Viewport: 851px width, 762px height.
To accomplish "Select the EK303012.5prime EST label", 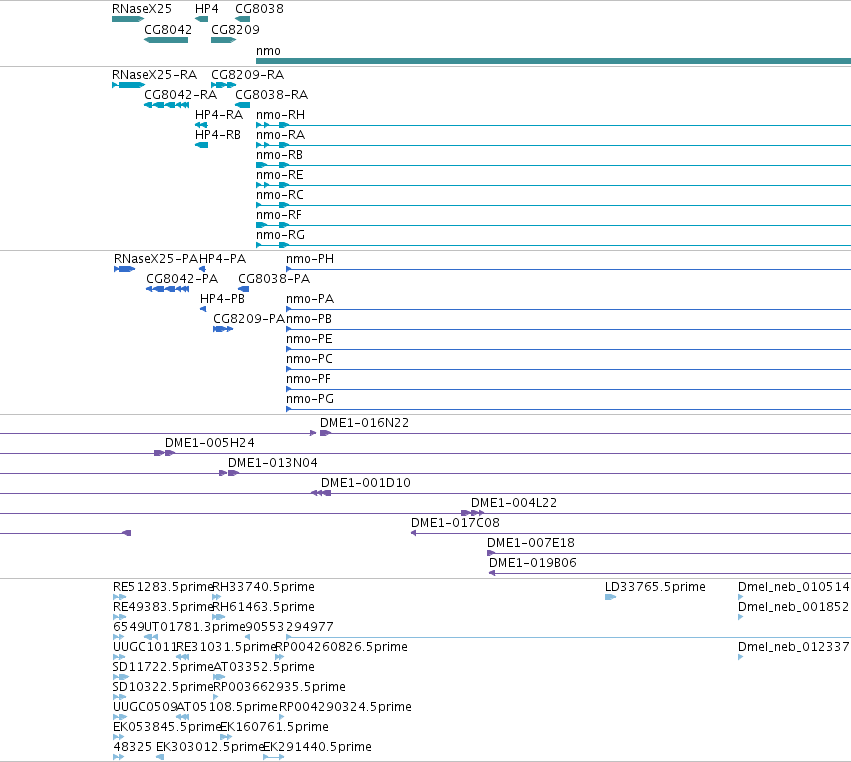I will (210, 747).
